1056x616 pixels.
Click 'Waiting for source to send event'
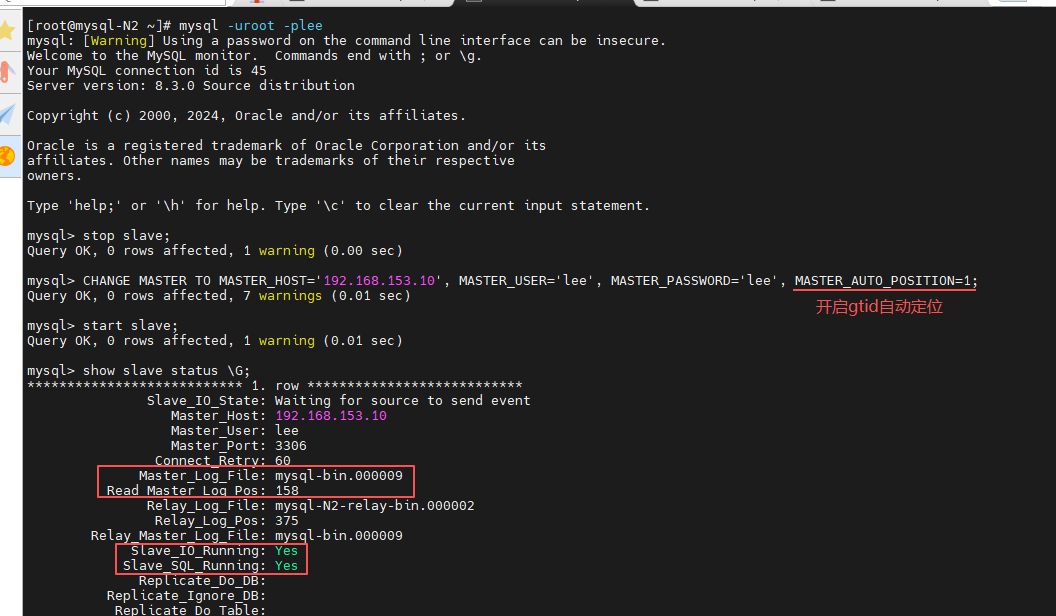pos(403,401)
